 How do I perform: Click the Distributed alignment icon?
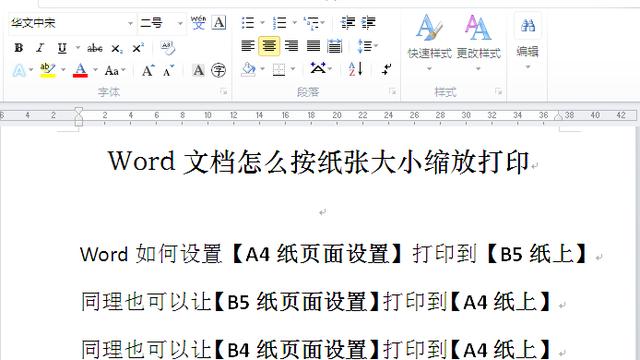(x=335, y=46)
